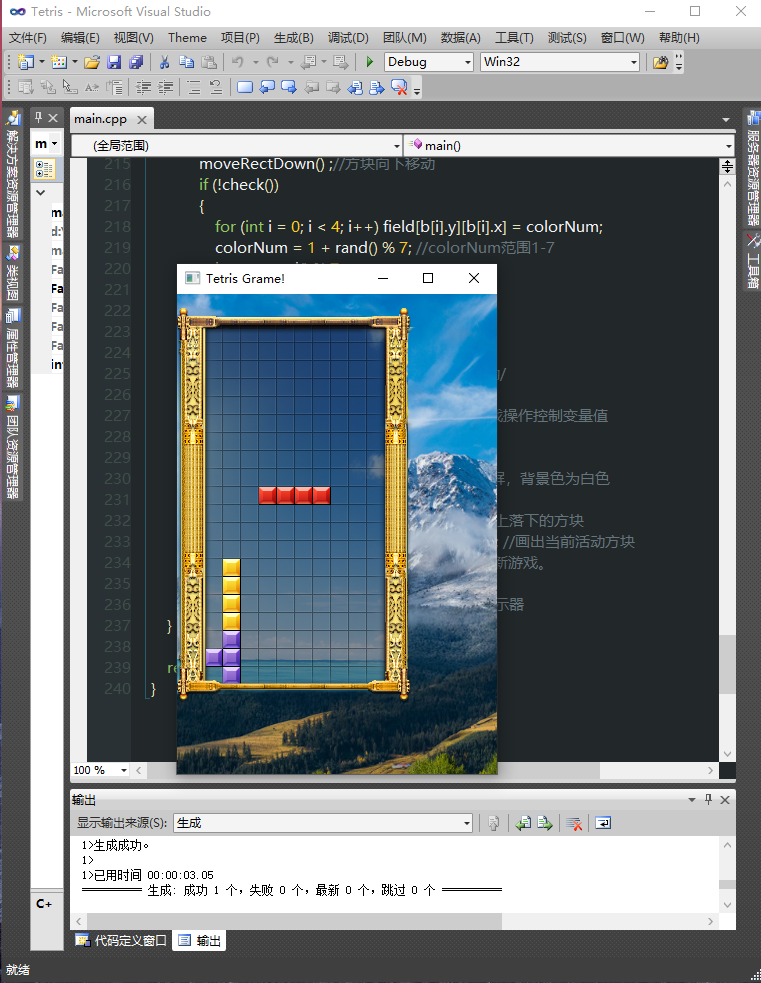This screenshot has height=983, width=761.
Task: Open the 团队资源管理器 side tab
Action: [13, 447]
